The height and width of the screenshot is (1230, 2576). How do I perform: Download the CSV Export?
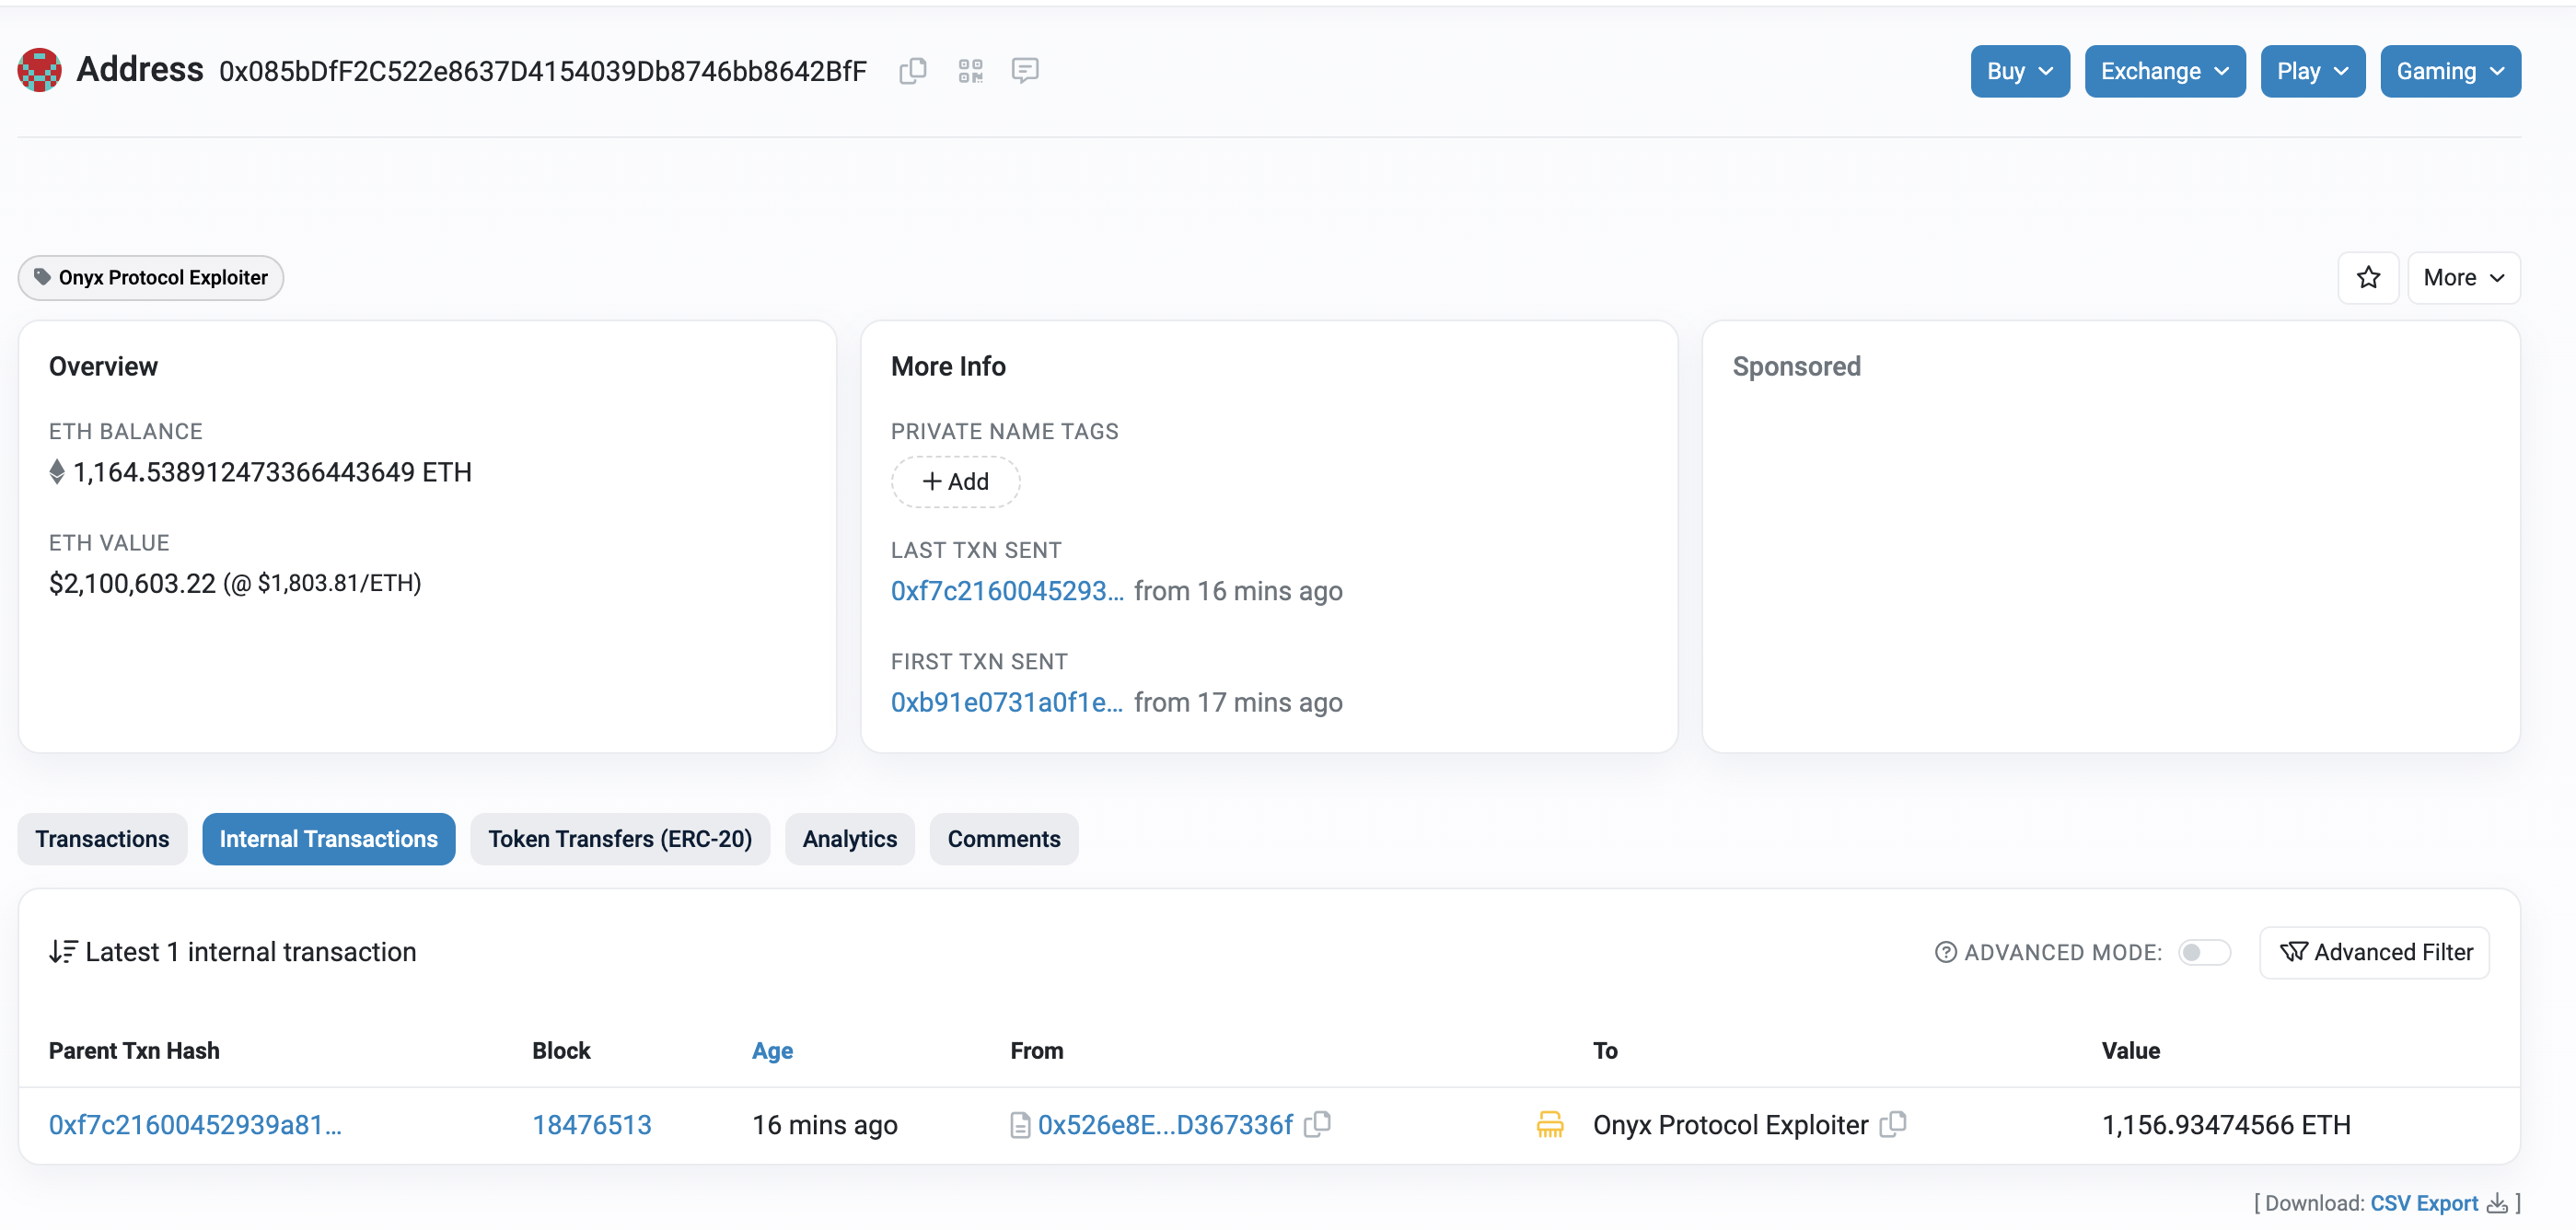pos(2423,1203)
